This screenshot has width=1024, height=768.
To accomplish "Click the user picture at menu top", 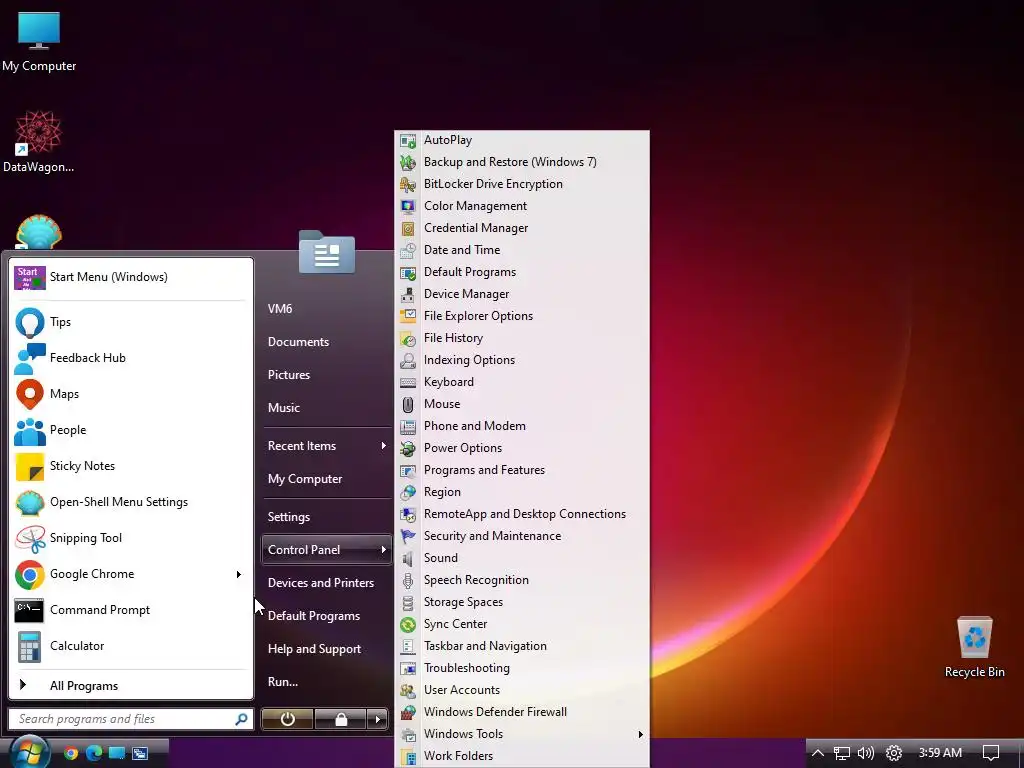I will point(327,252).
